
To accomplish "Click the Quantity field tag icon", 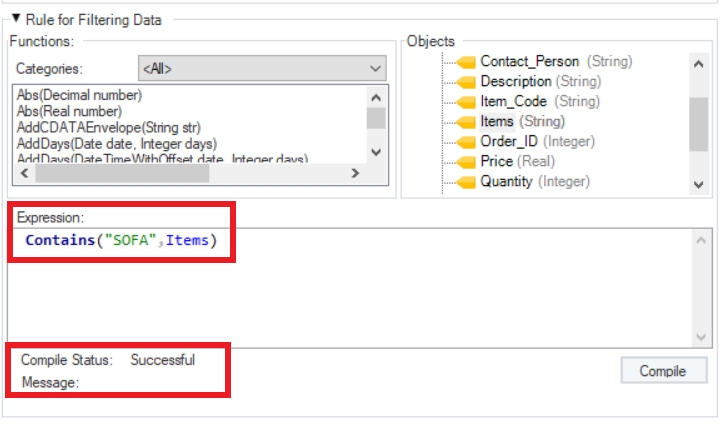I will click(x=466, y=182).
